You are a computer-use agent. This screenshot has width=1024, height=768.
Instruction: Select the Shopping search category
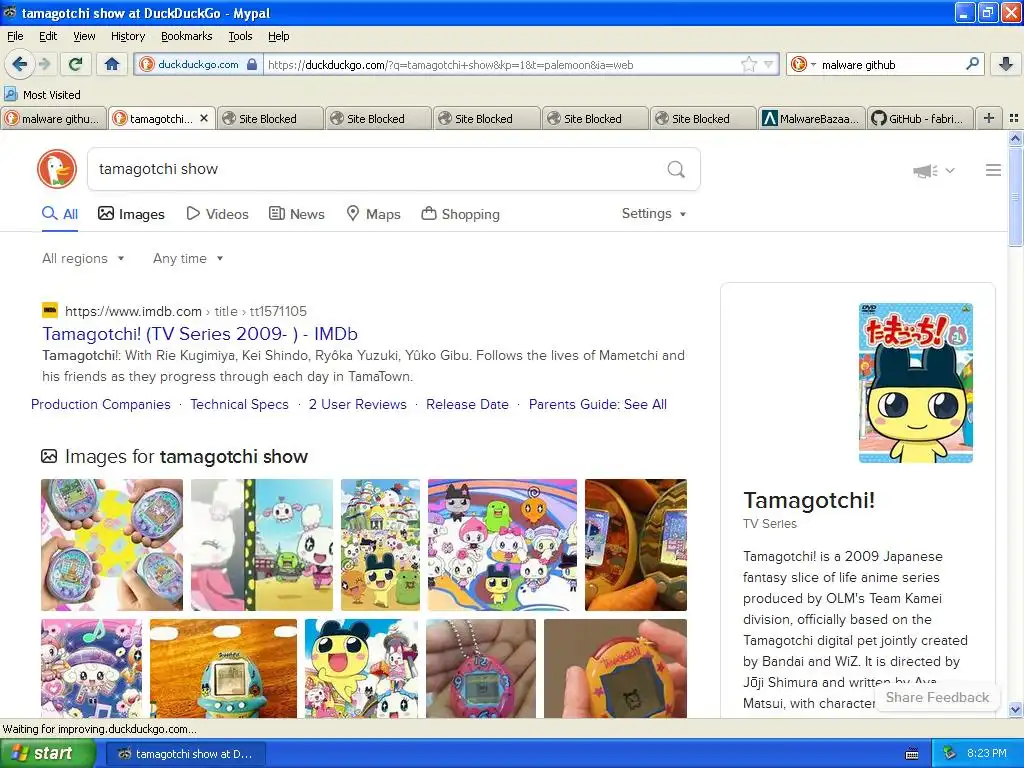(460, 214)
